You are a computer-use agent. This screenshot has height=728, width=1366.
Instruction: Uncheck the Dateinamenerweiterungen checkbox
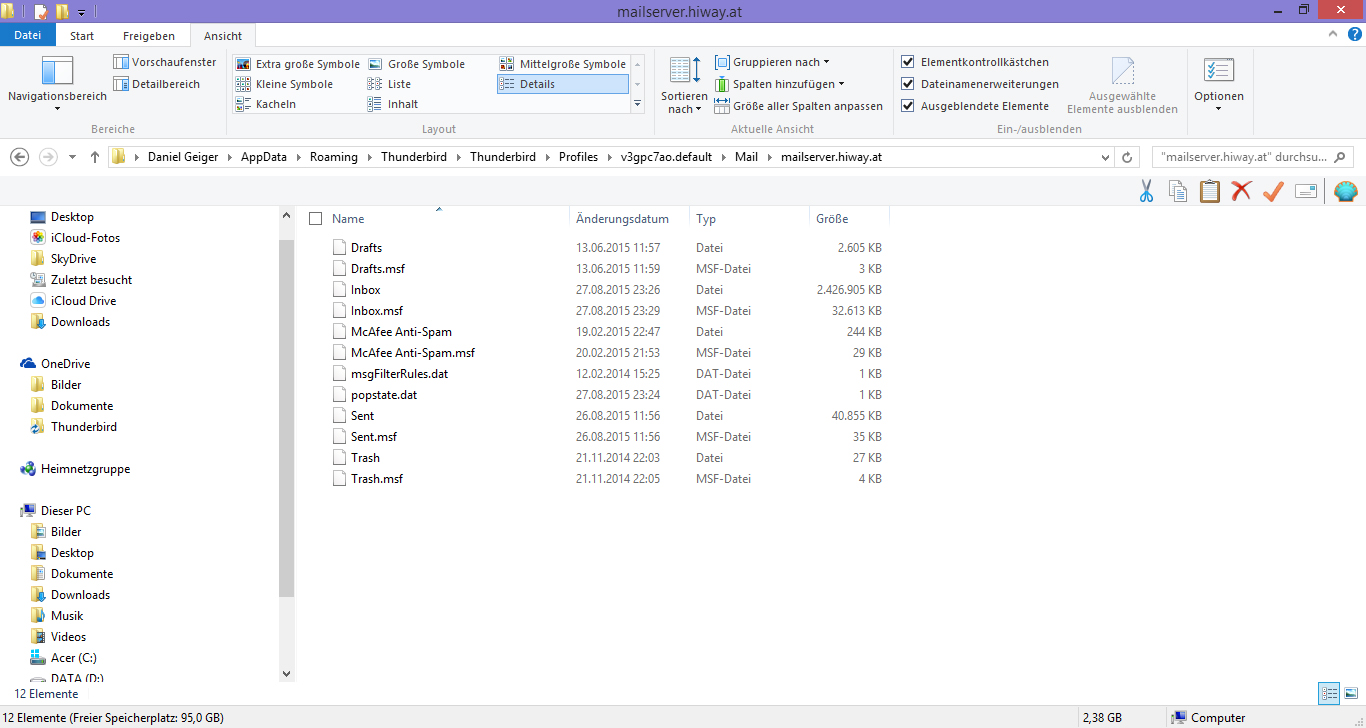pyautogui.click(x=908, y=84)
